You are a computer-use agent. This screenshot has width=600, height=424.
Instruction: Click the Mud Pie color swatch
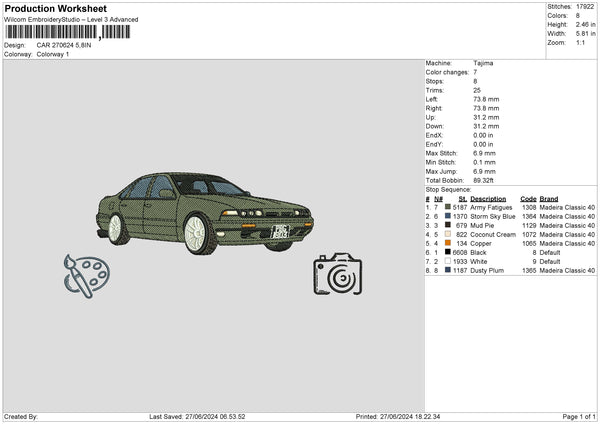point(448,225)
